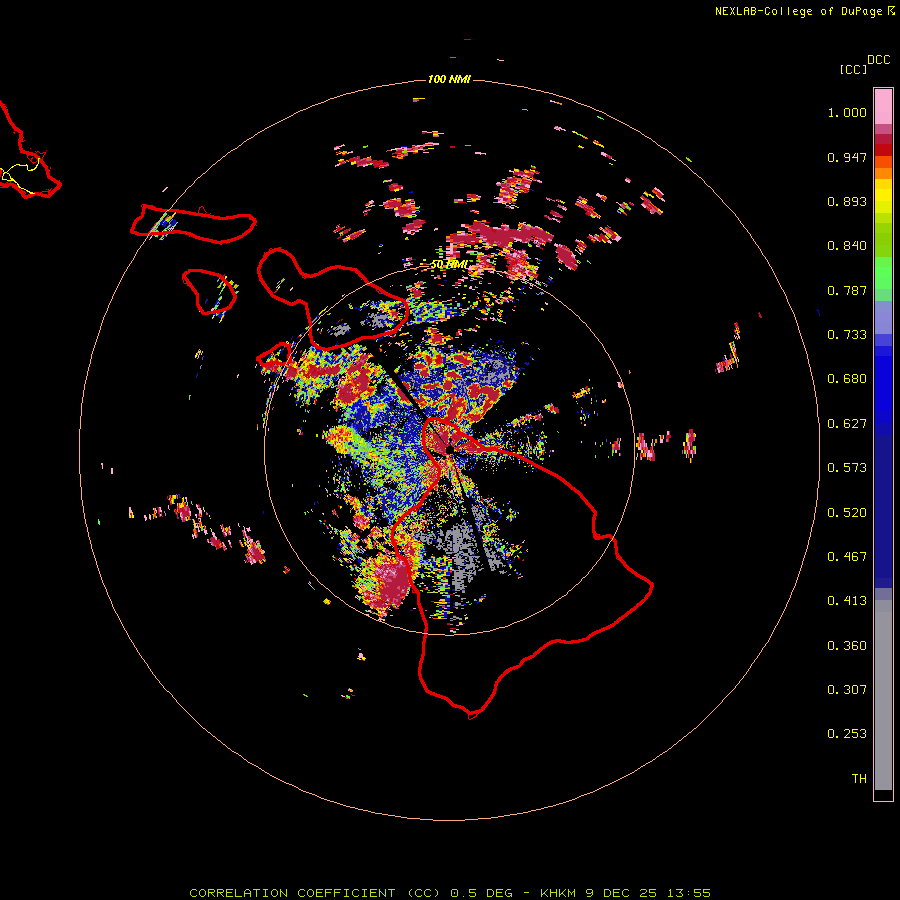This screenshot has height=900, width=900.
Task: Pick the bright green segment of color bar
Action: (883, 273)
